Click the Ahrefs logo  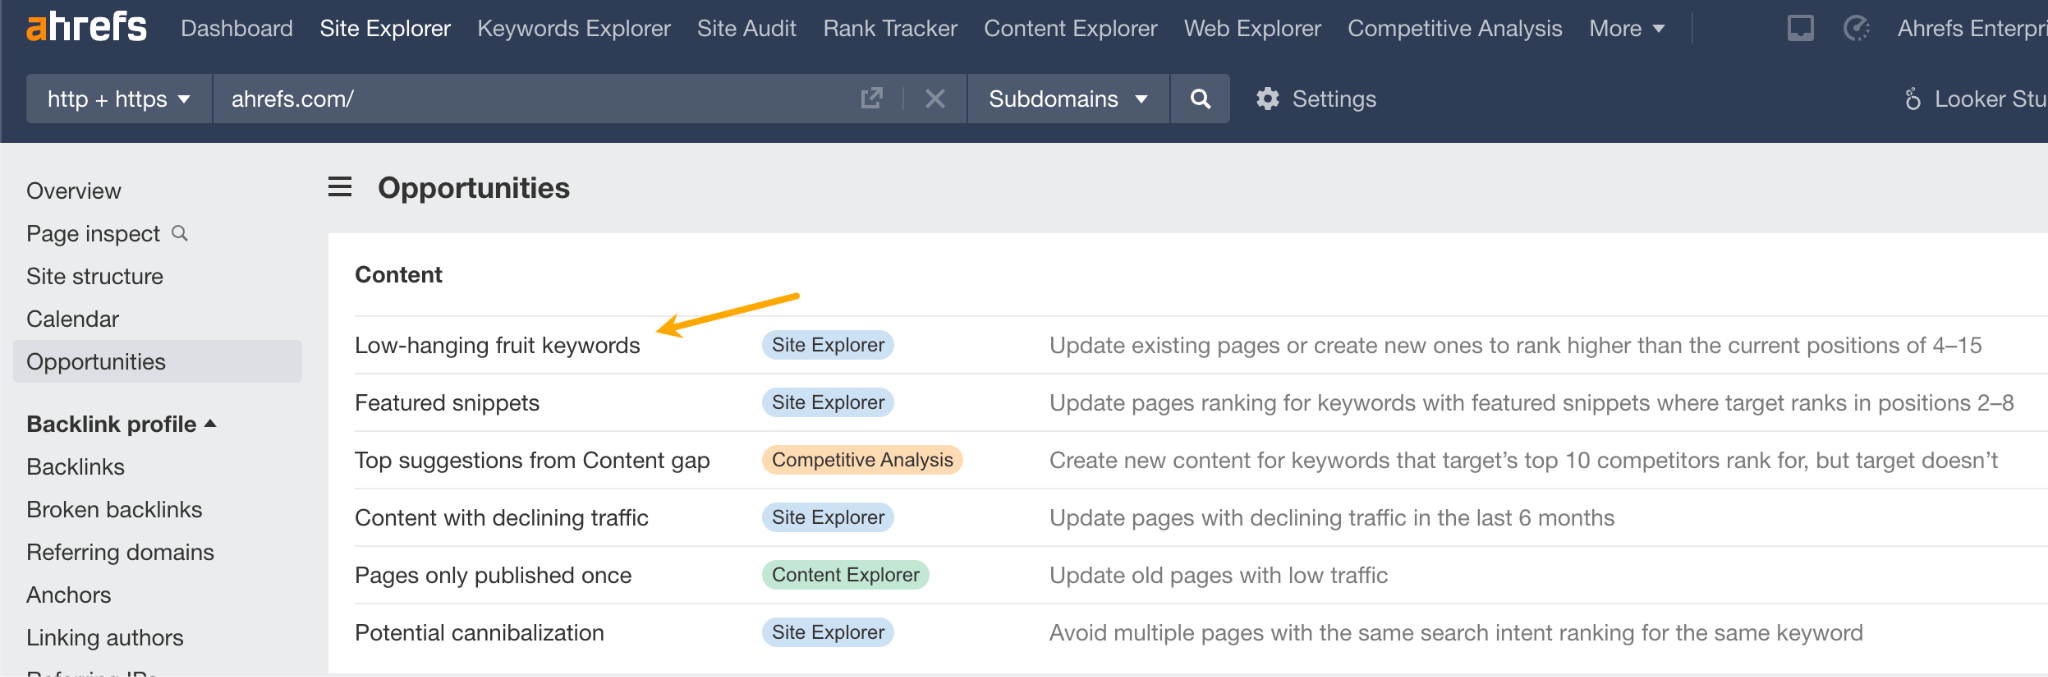[x=86, y=27]
